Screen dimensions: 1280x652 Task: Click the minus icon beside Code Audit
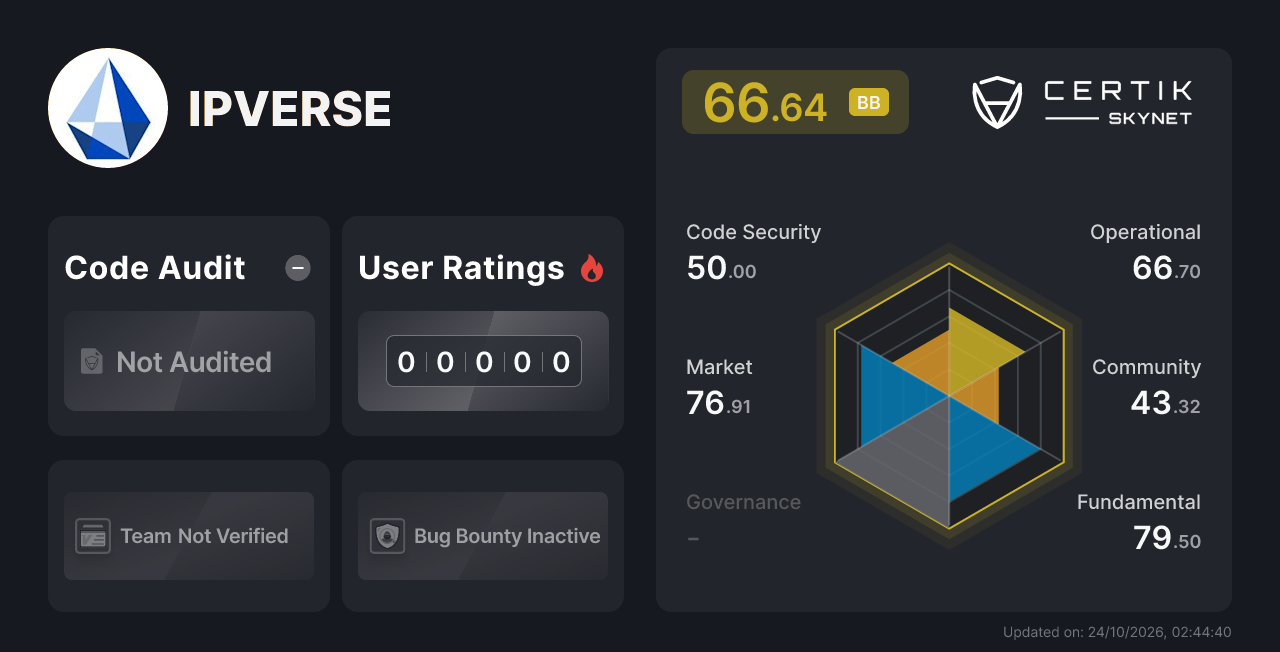pyautogui.click(x=298, y=268)
